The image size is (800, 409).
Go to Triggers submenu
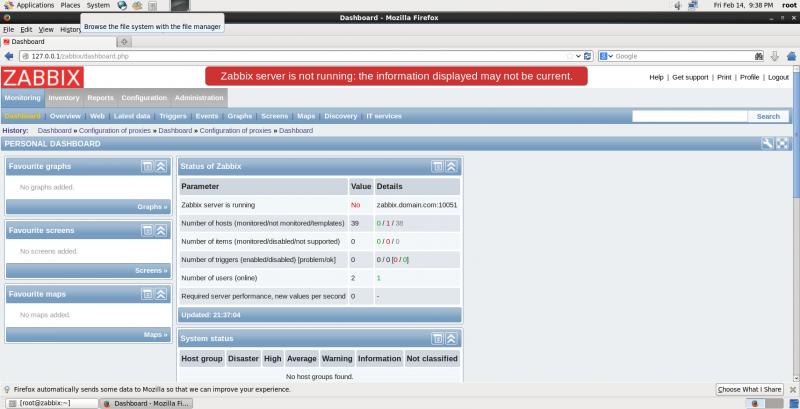173,116
